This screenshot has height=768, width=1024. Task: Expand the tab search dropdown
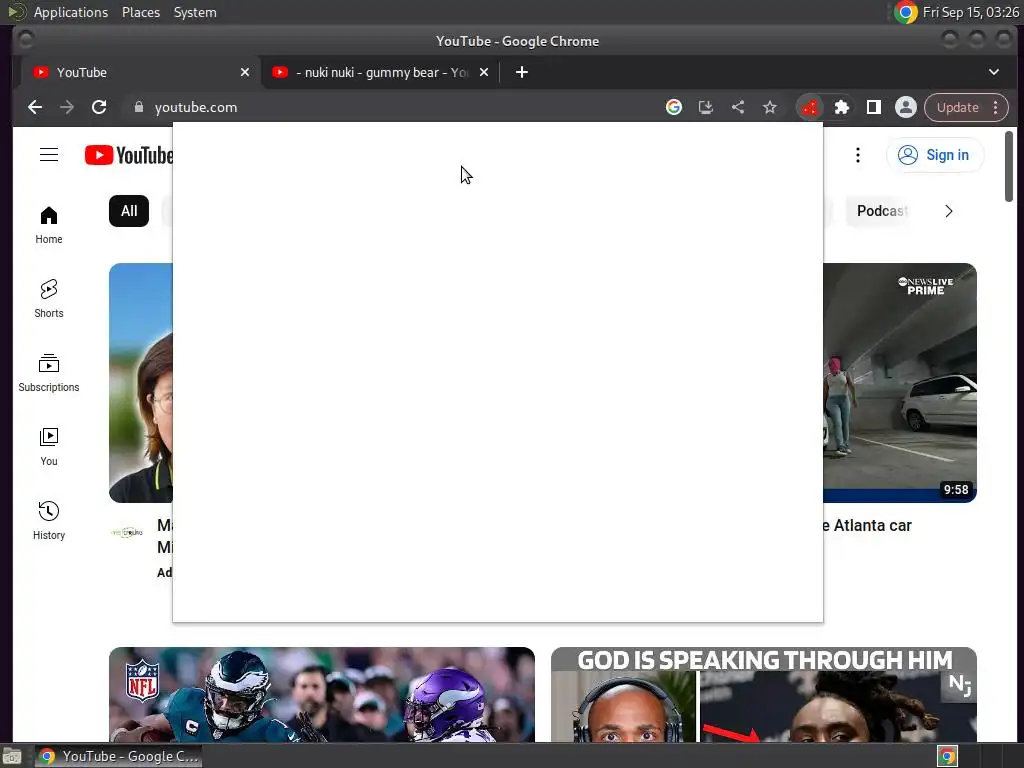[x=993, y=72]
